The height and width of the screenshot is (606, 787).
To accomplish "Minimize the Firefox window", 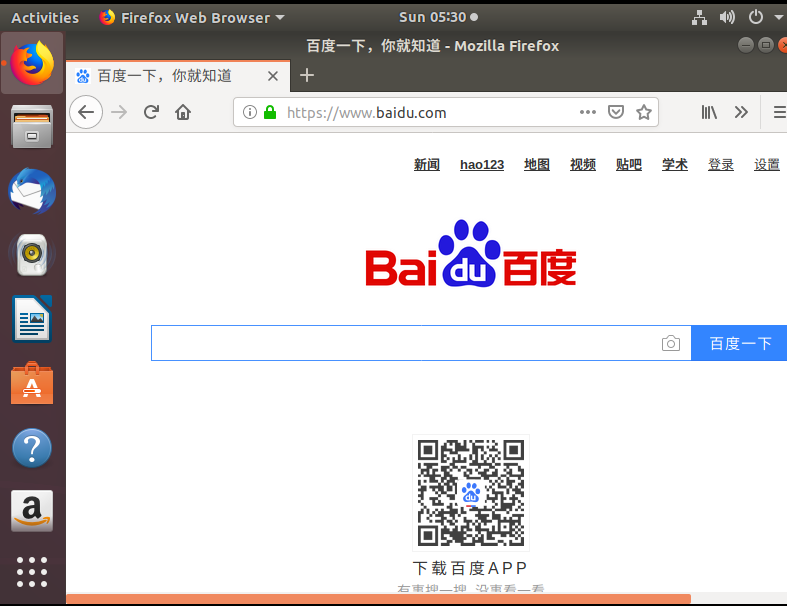I will (x=746, y=46).
